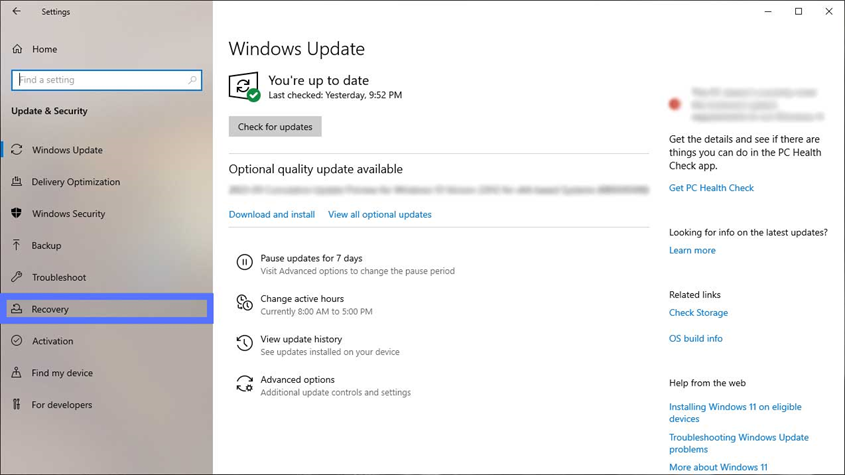Click the Find my device icon

[x=17, y=373]
